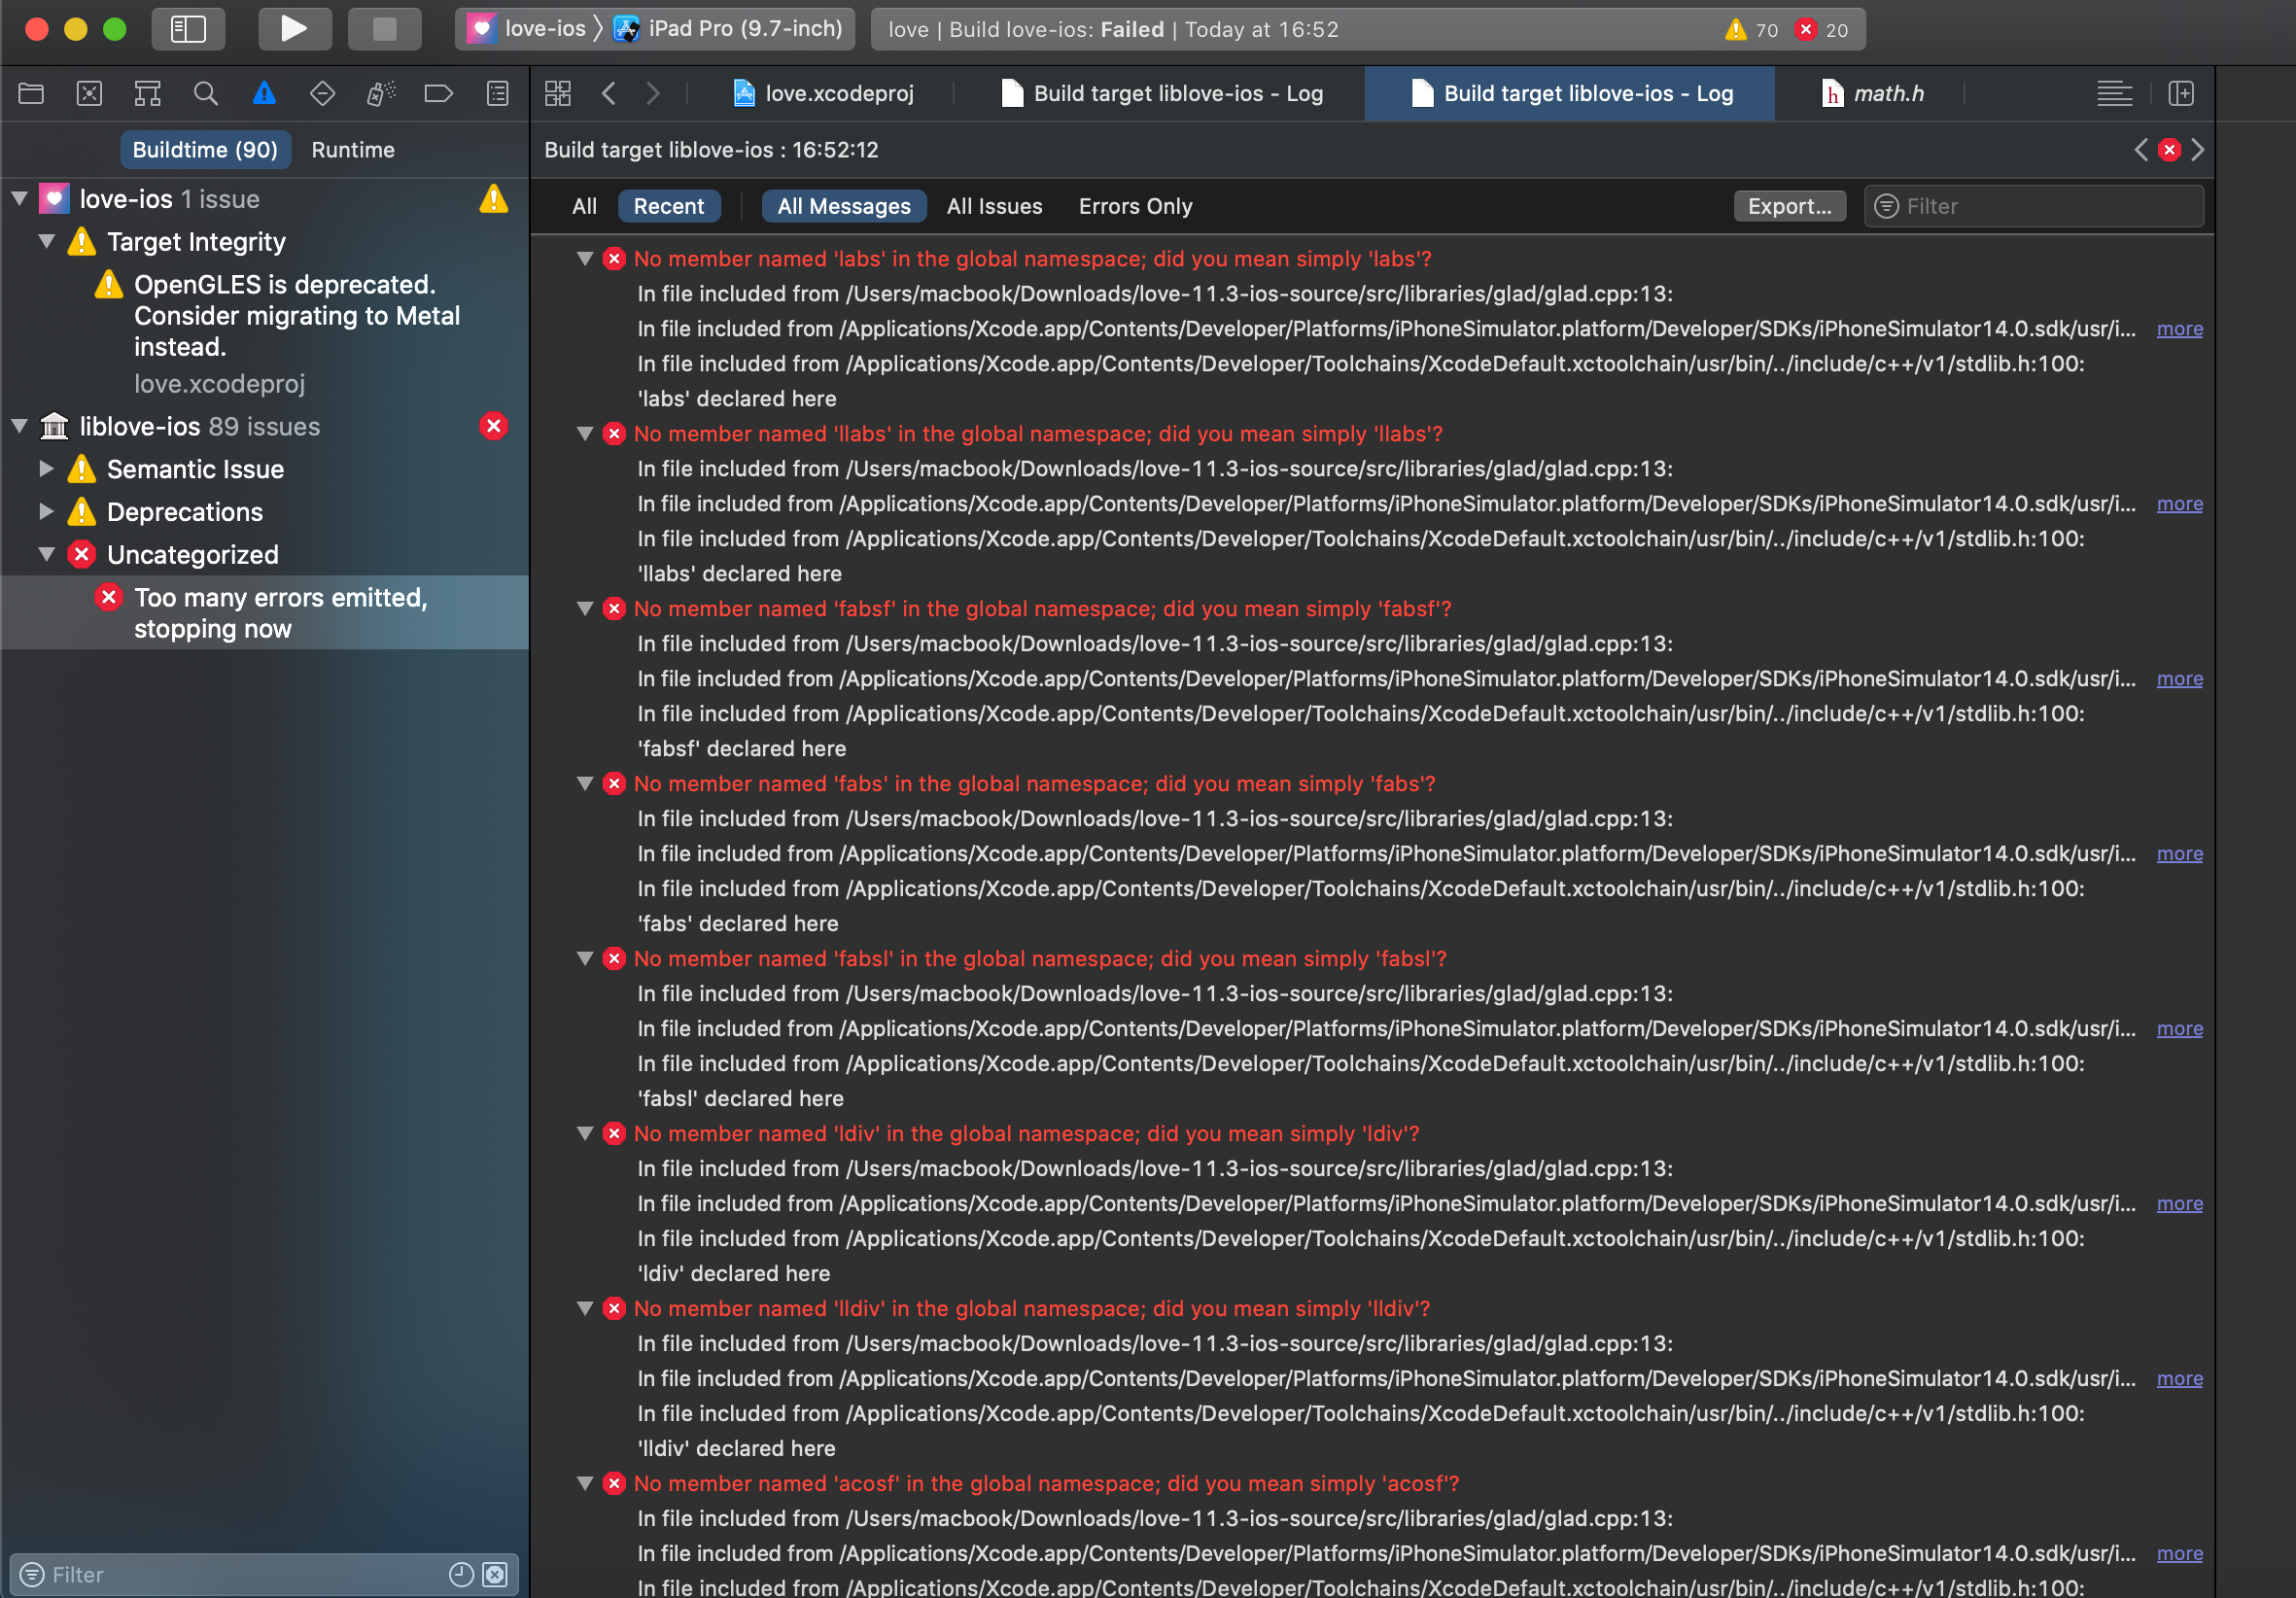
Task: Click the error indicator in the build log header
Action: [x=2169, y=150]
